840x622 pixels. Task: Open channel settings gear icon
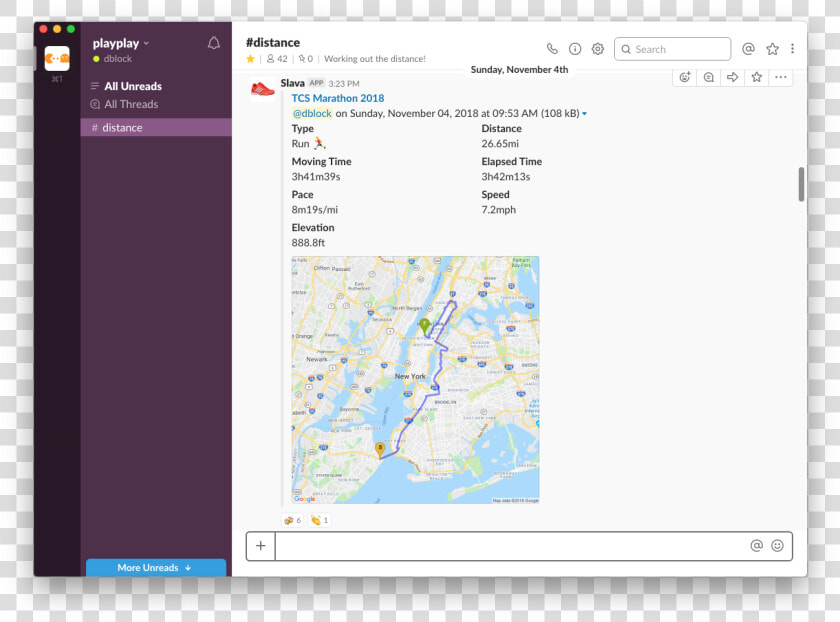tap(598, 49)
